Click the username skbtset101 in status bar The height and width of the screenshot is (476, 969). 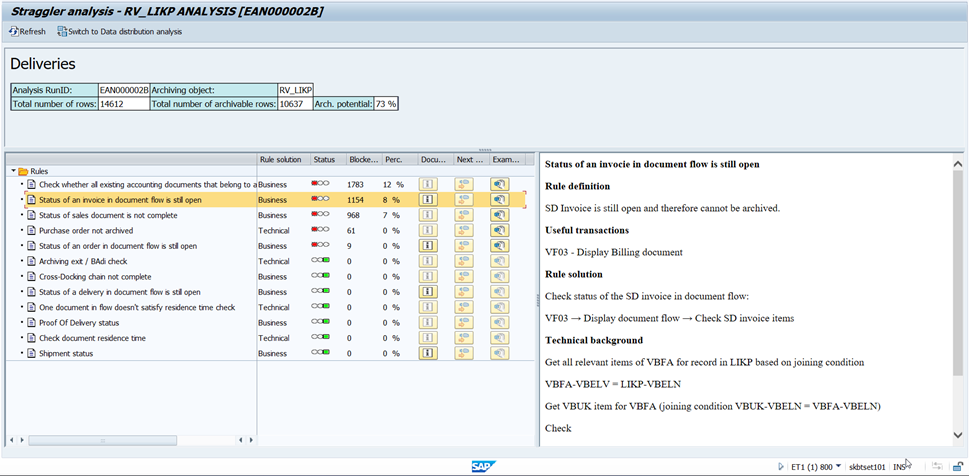point(868,467)
